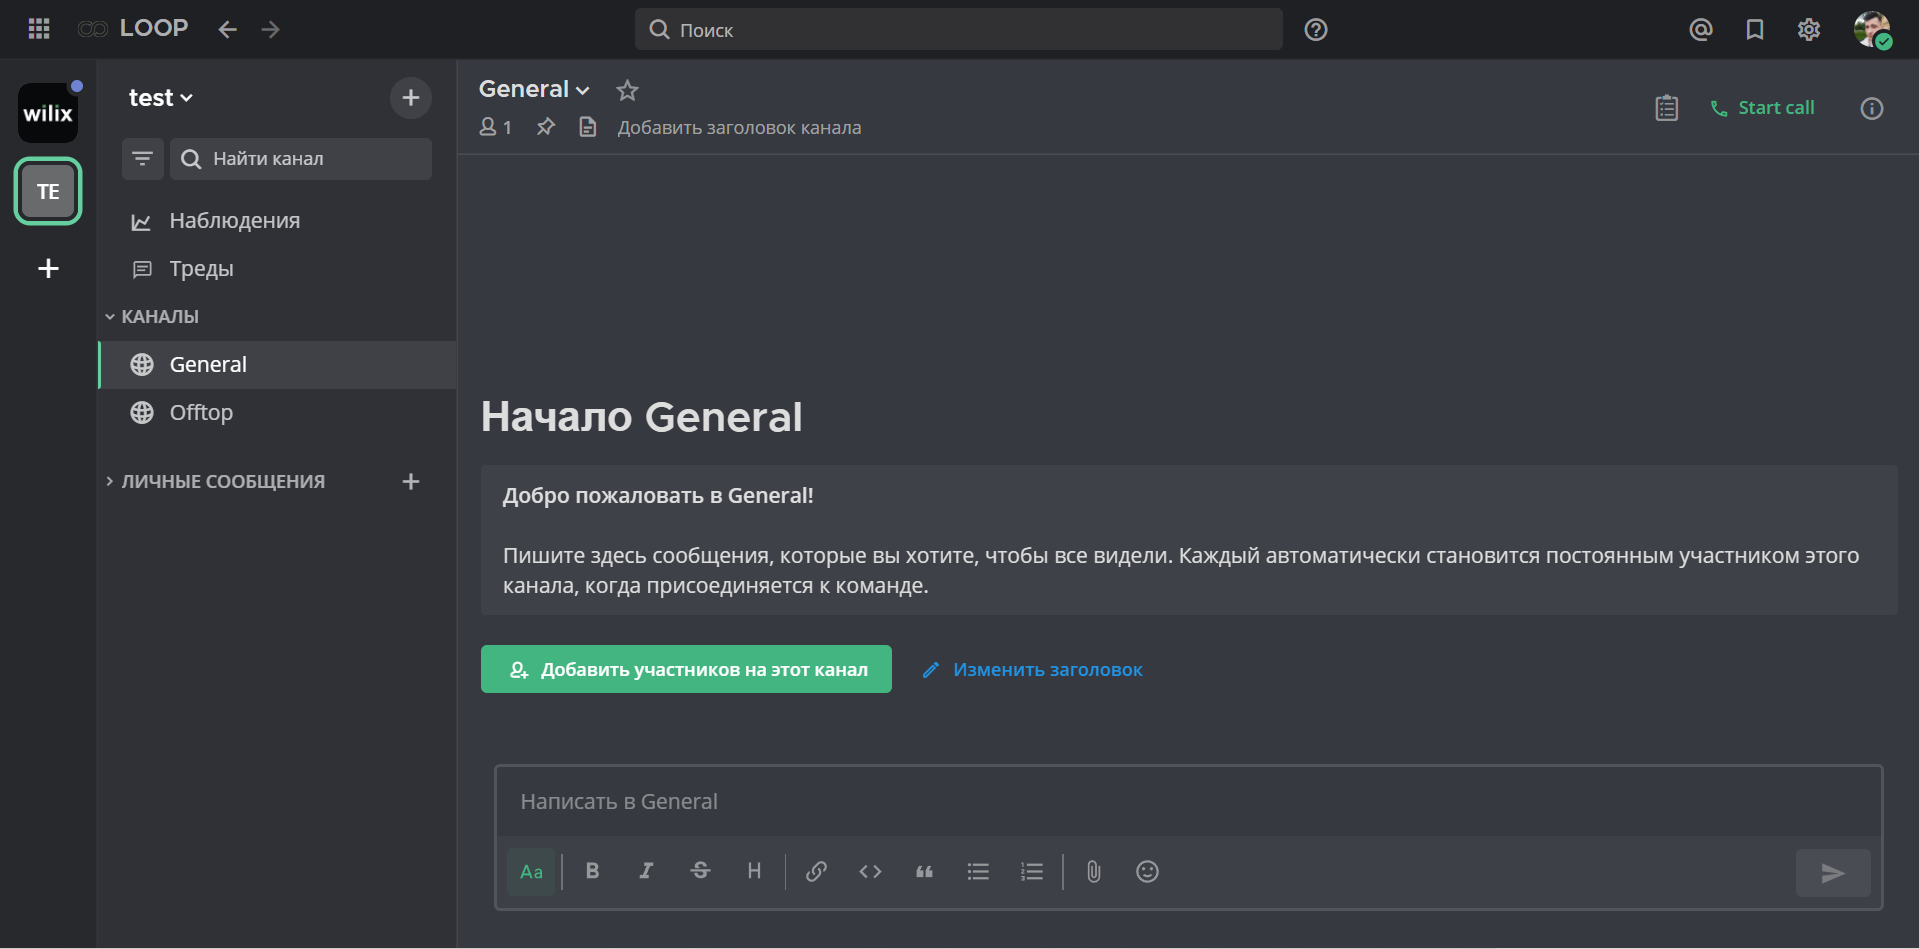Image resolution: width=1919 pixels, height=949 pixels.
Task: Go to Треды in the sidebar
Action: point(201,268)
